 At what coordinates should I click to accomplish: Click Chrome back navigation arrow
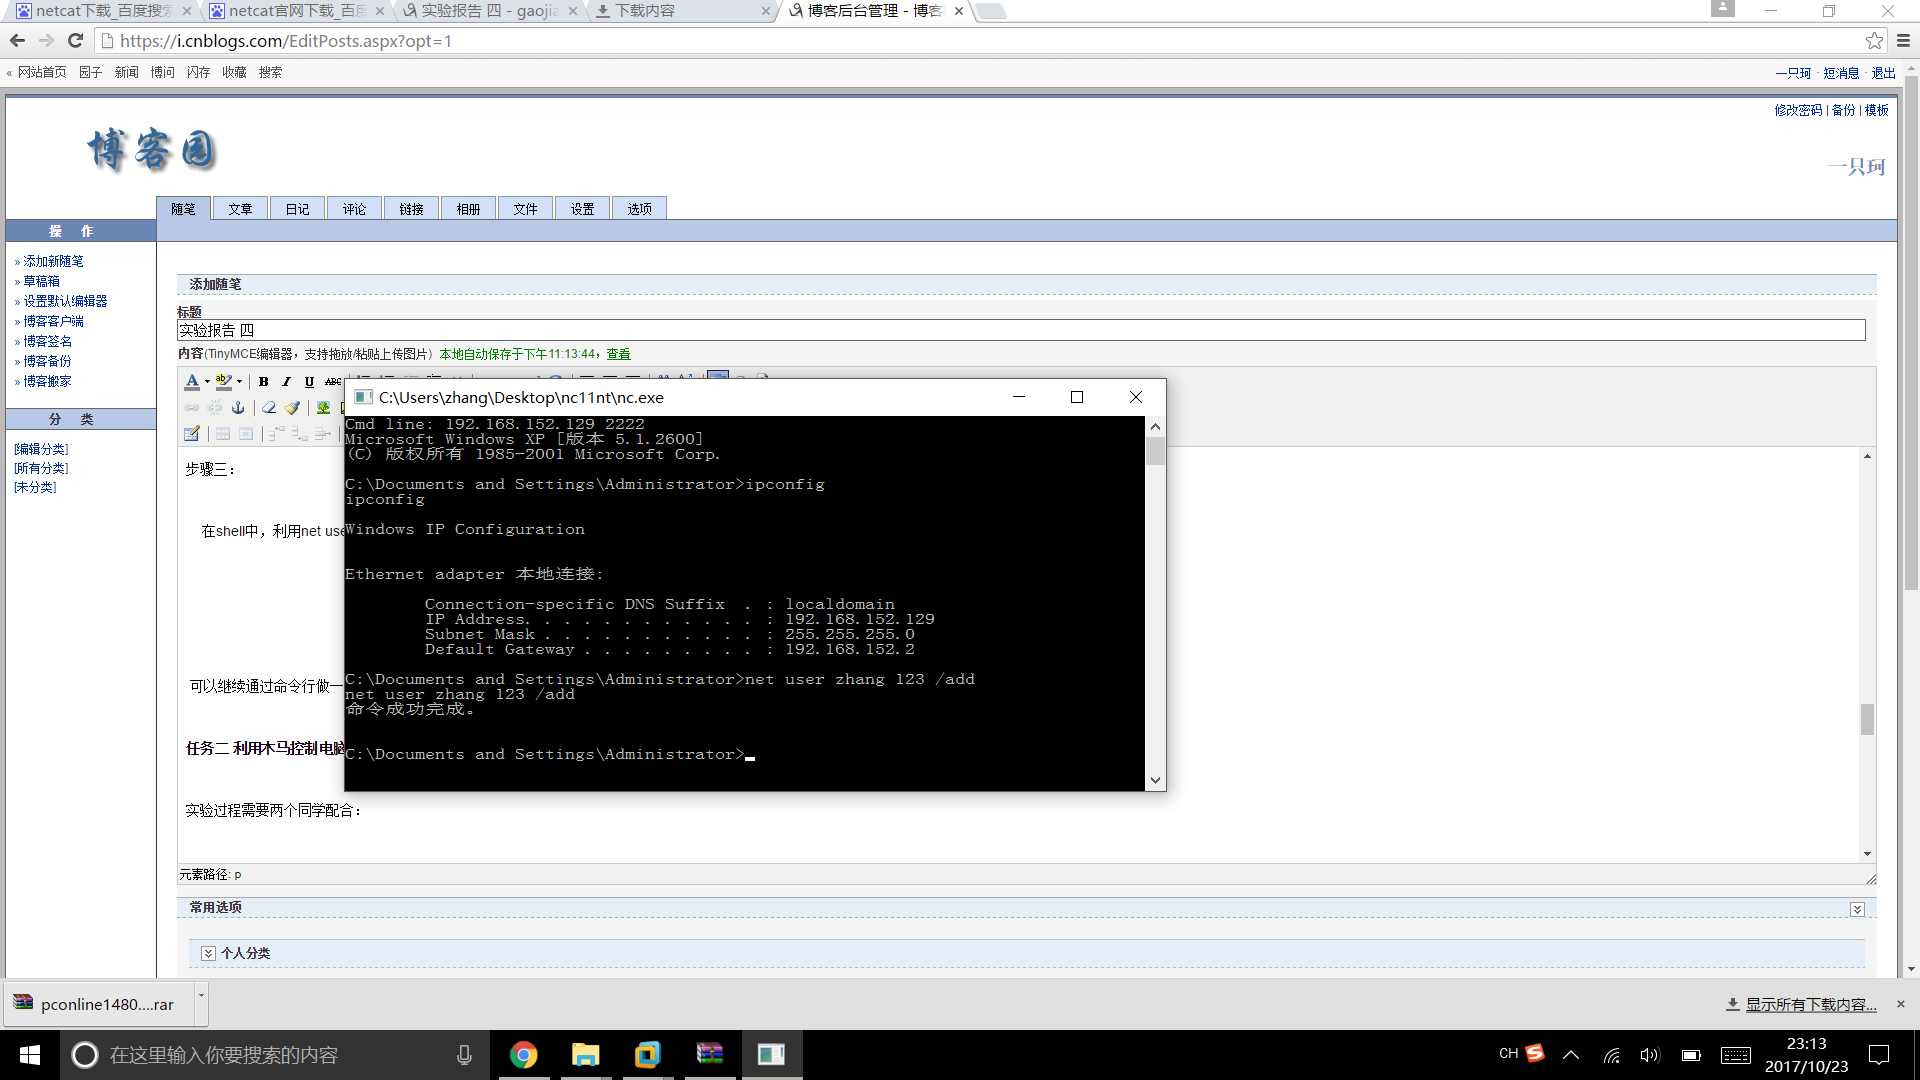[x=17, y=41]
